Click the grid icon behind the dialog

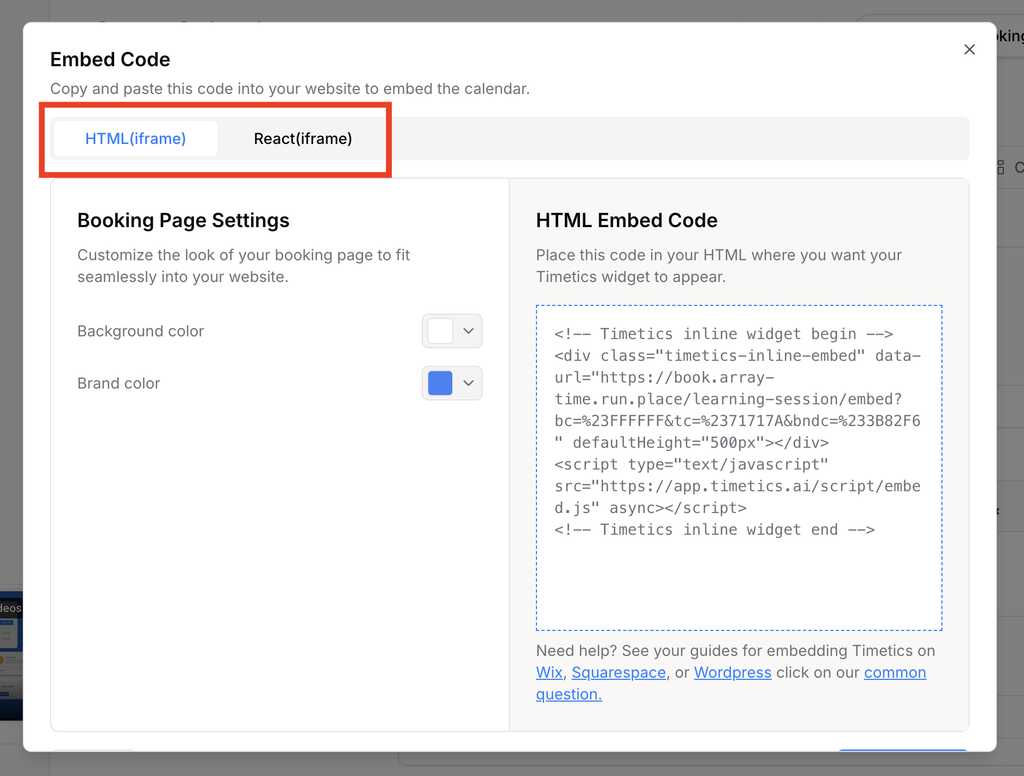[1000, 167]
